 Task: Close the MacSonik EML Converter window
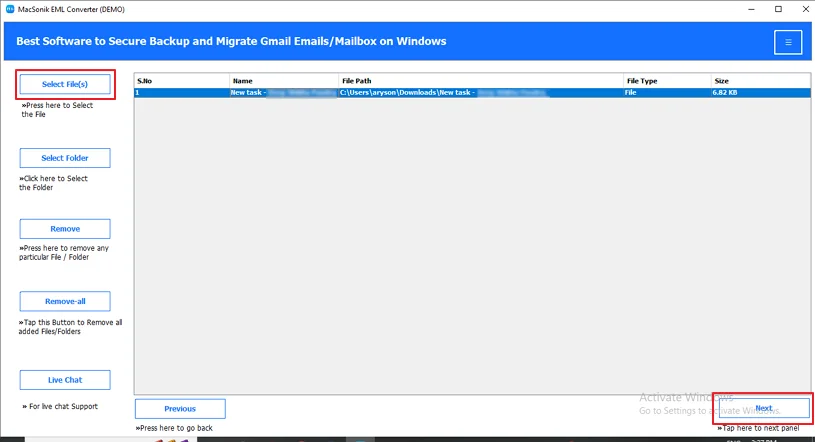(x=806, y=9)
